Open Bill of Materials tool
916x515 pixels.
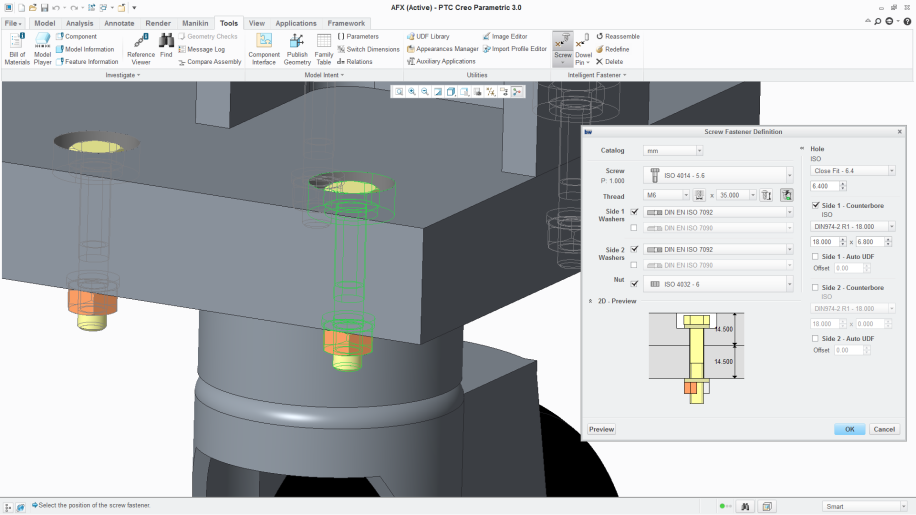[x=17, y=48]
